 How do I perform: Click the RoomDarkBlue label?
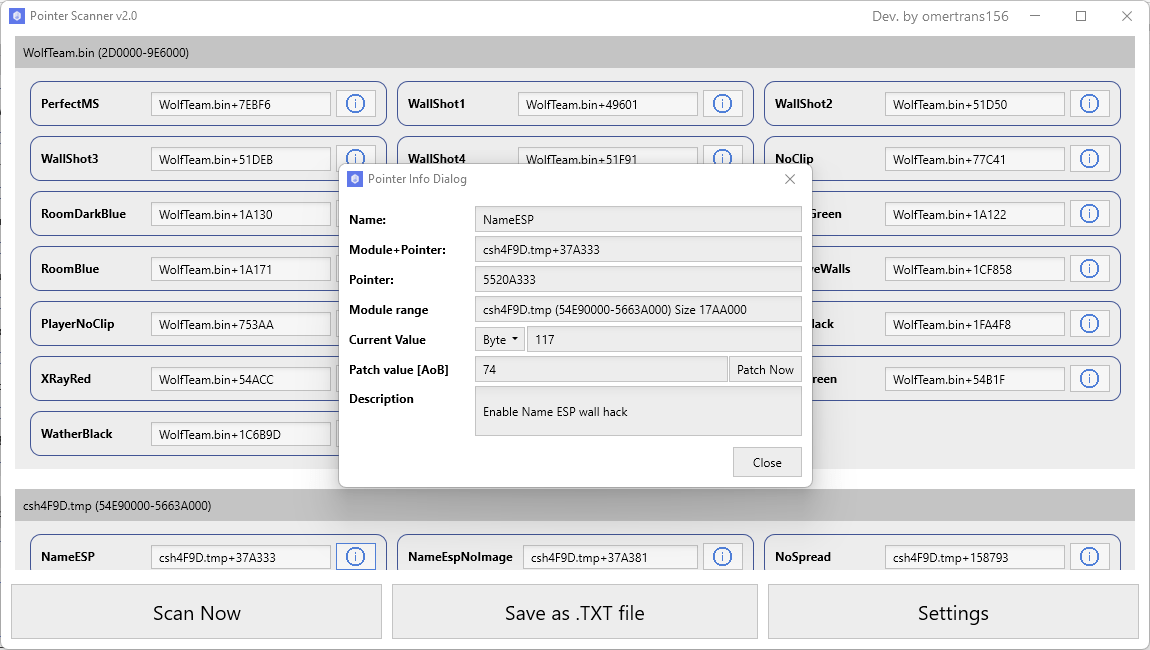(x=84, y=213)
